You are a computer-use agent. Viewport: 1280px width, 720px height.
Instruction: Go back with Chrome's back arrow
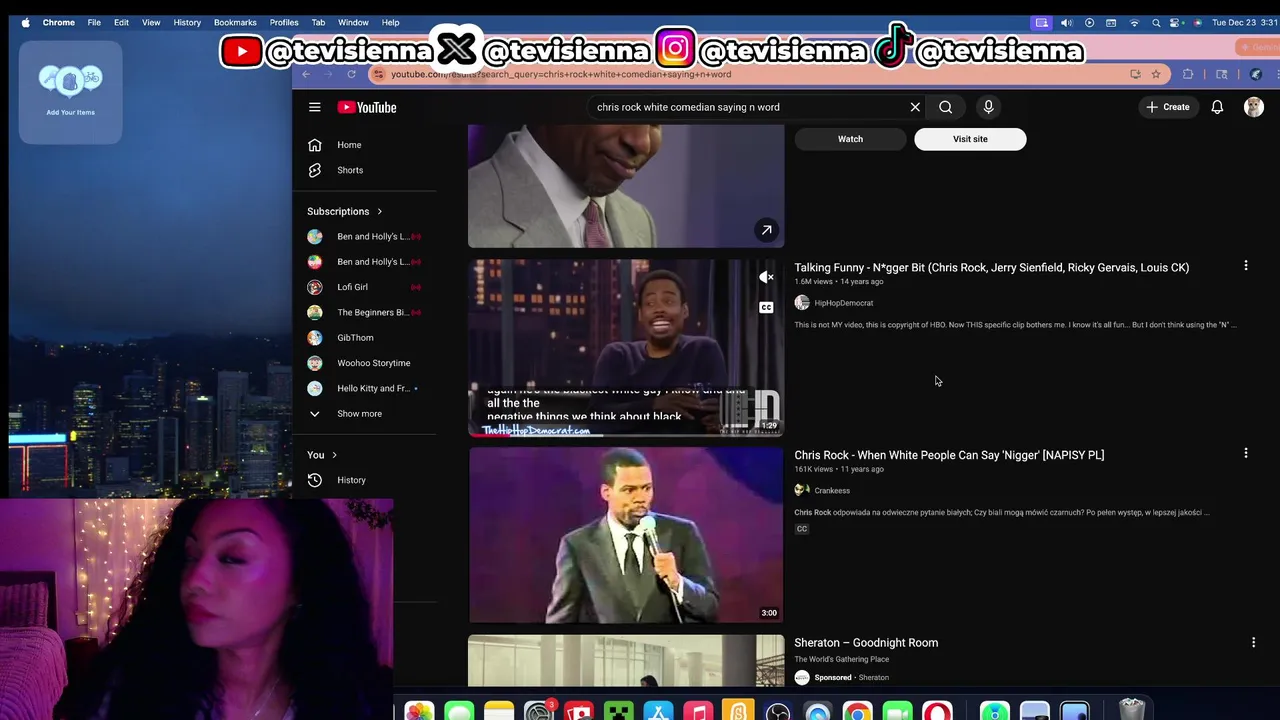coord(307,74)
